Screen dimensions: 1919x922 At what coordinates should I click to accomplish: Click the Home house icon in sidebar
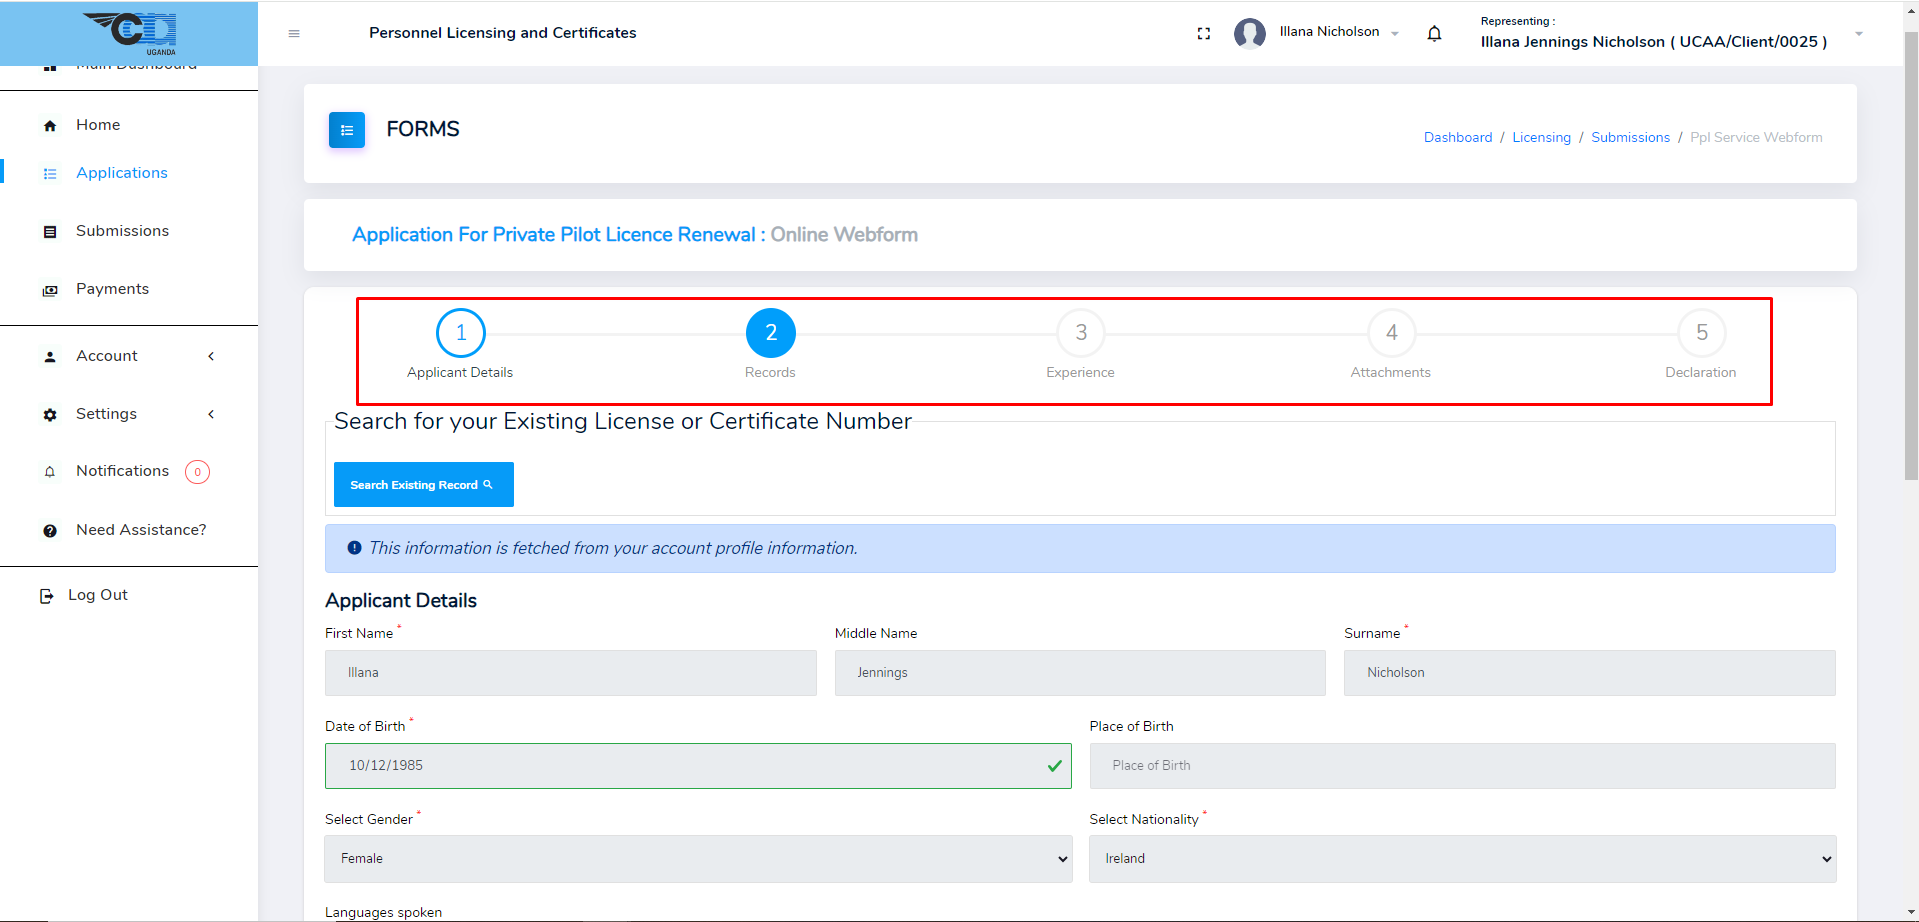tap(50, 126)
